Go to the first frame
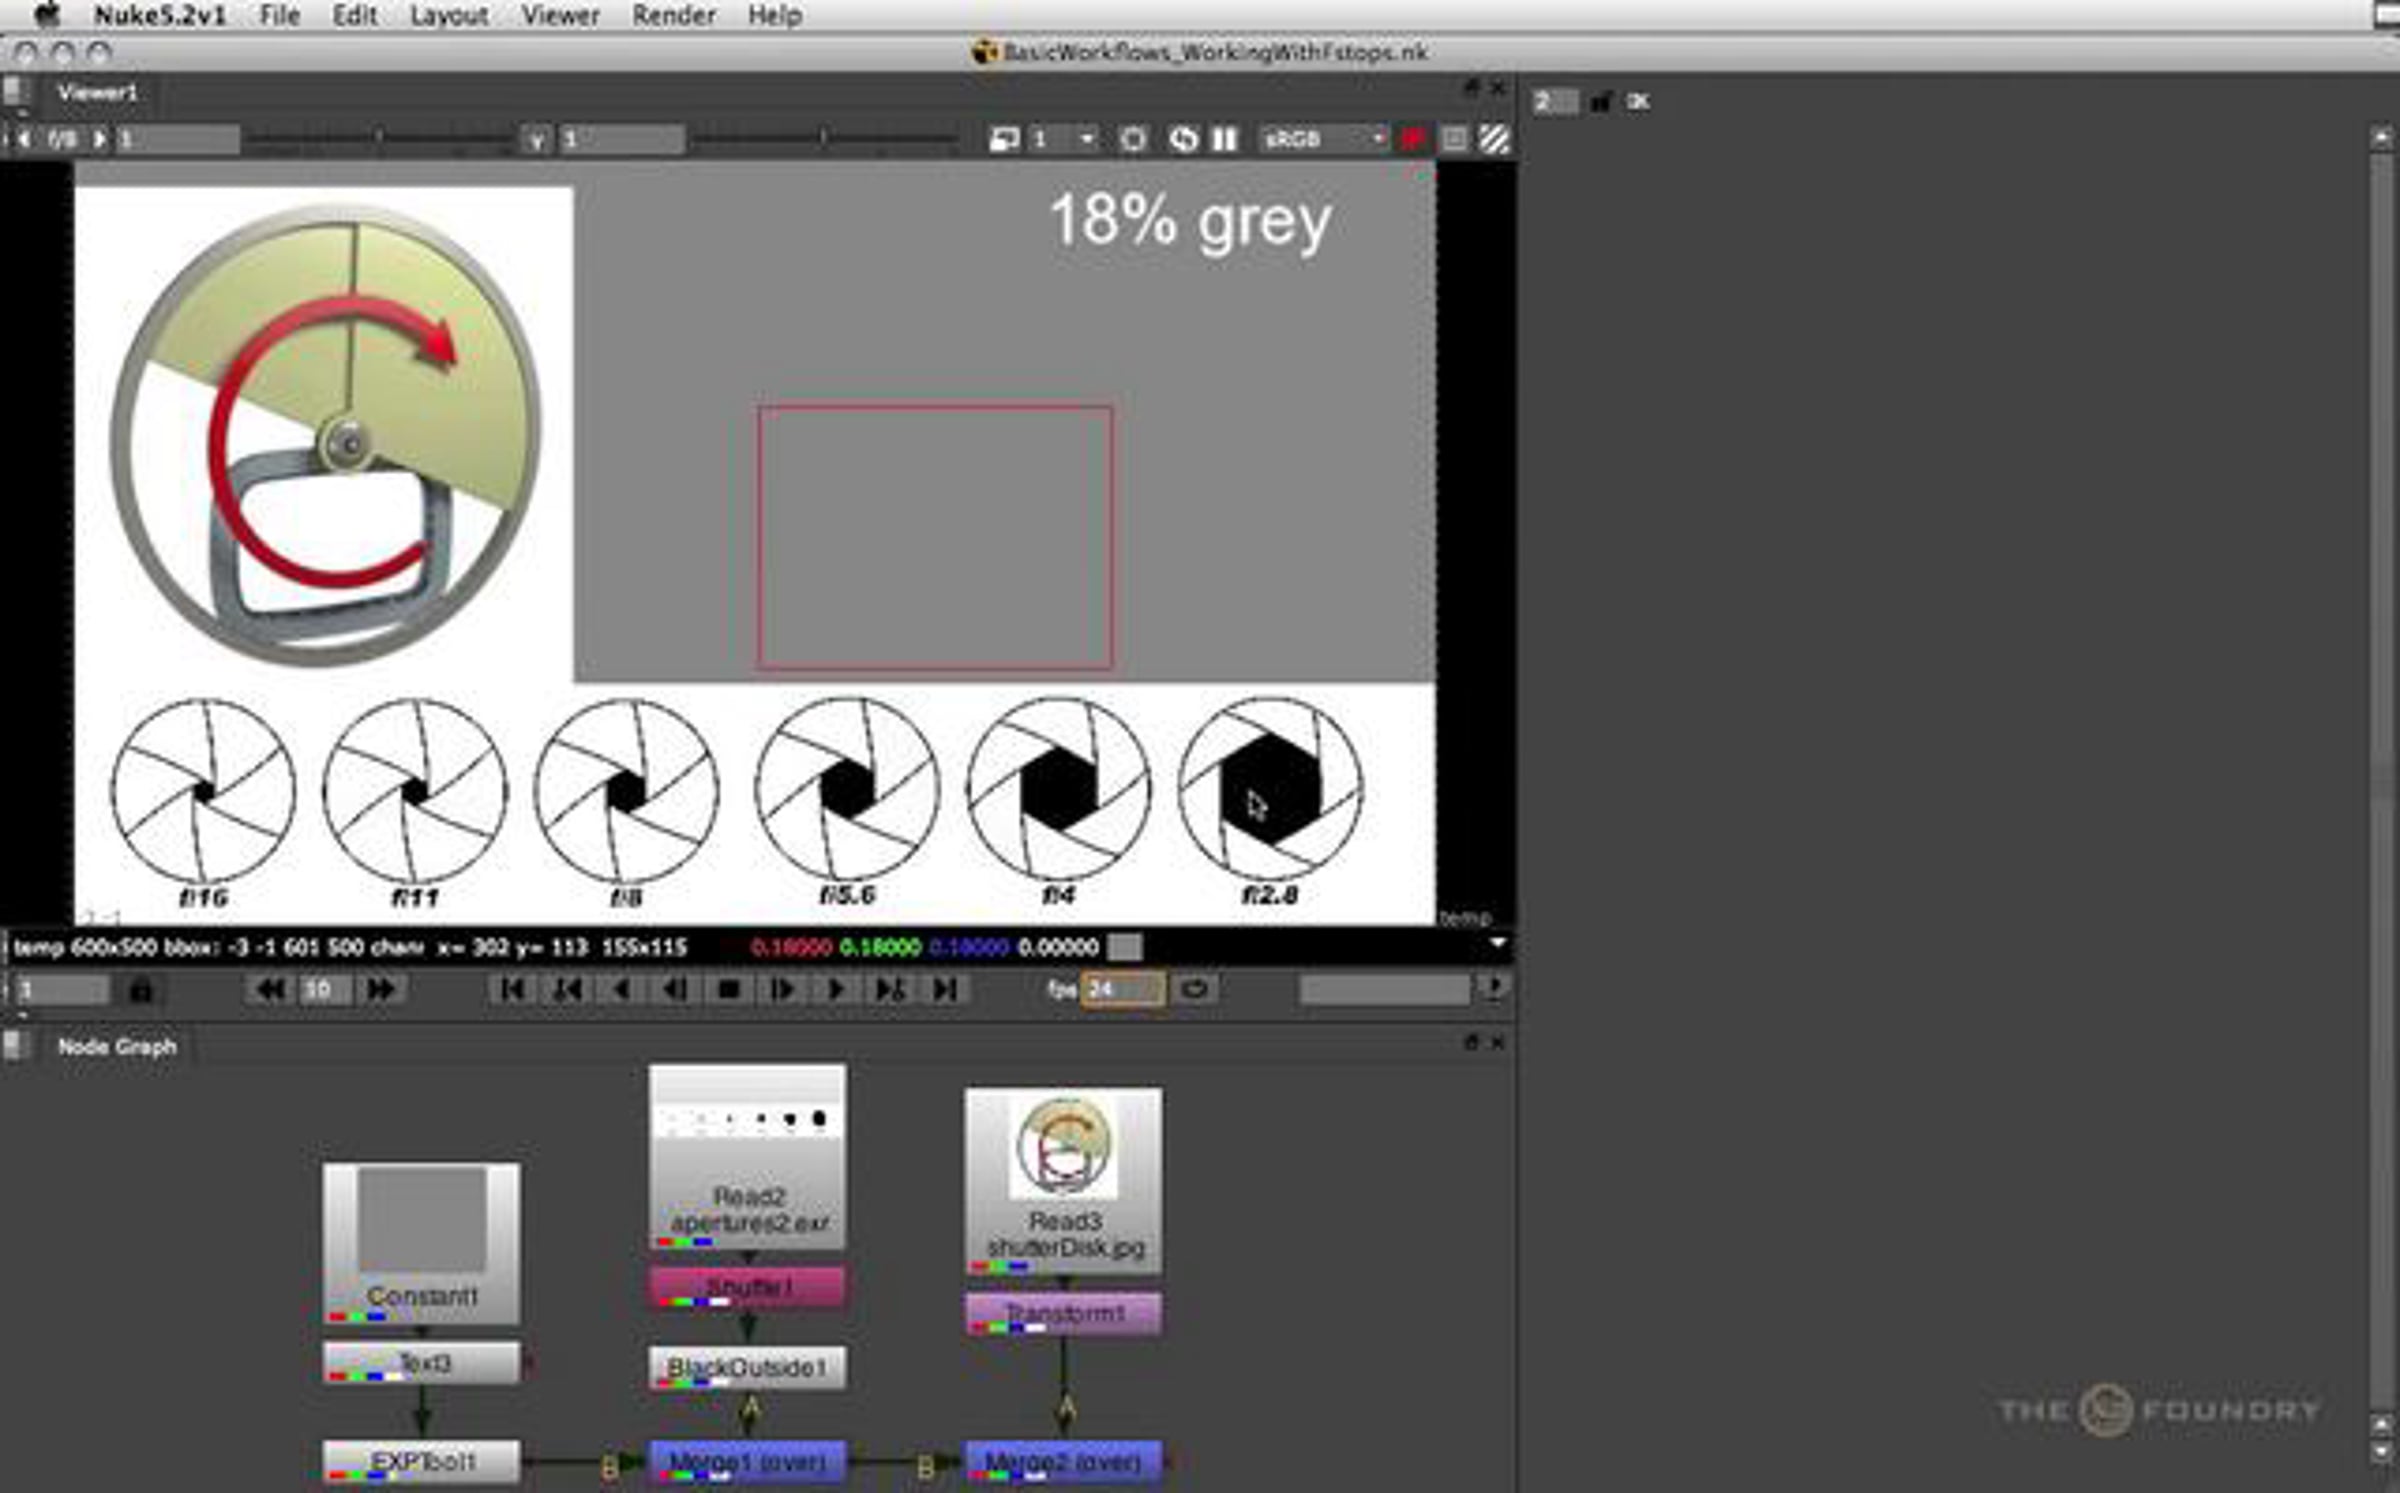The width and height of the screenshot is (2400, 1493). (x=513, y=989)
